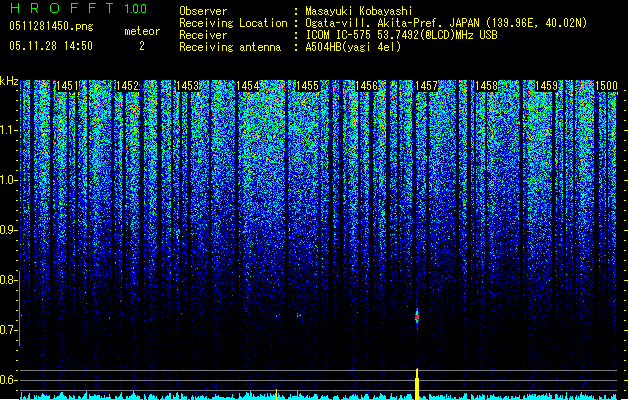Click the small yellow spike near 1454

(276, 394)
